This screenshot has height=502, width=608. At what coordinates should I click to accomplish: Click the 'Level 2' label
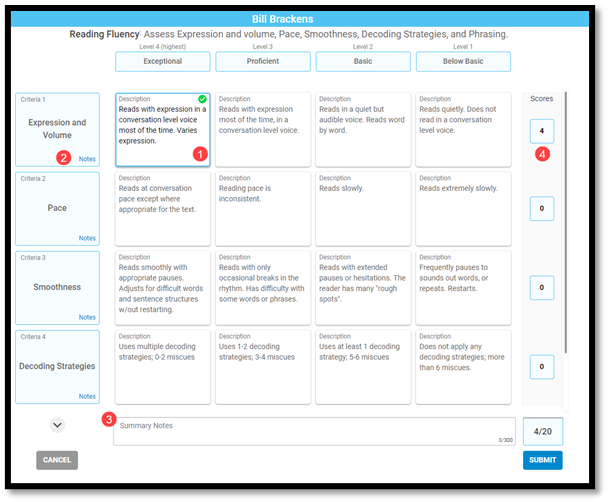tap(363, 47)
